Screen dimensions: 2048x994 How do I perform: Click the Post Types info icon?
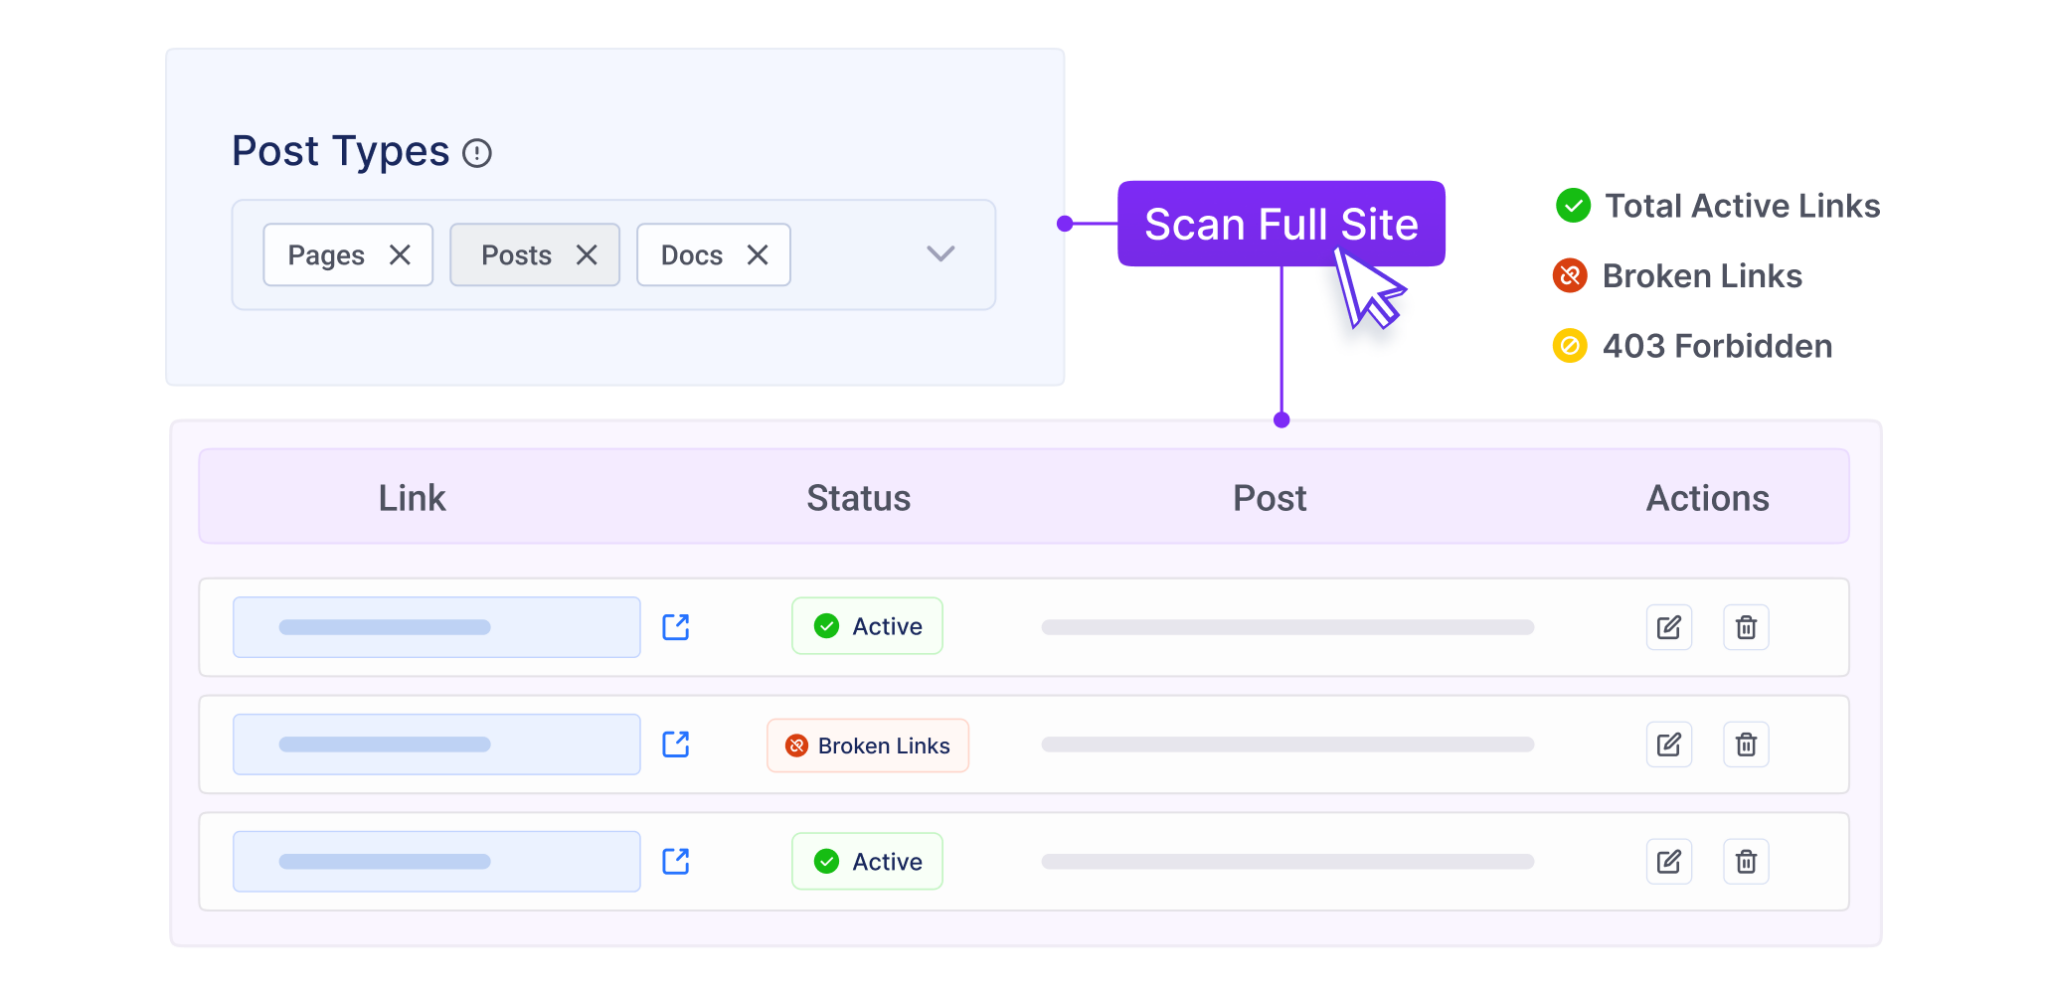pyautogui.click(x=479, y=152)
